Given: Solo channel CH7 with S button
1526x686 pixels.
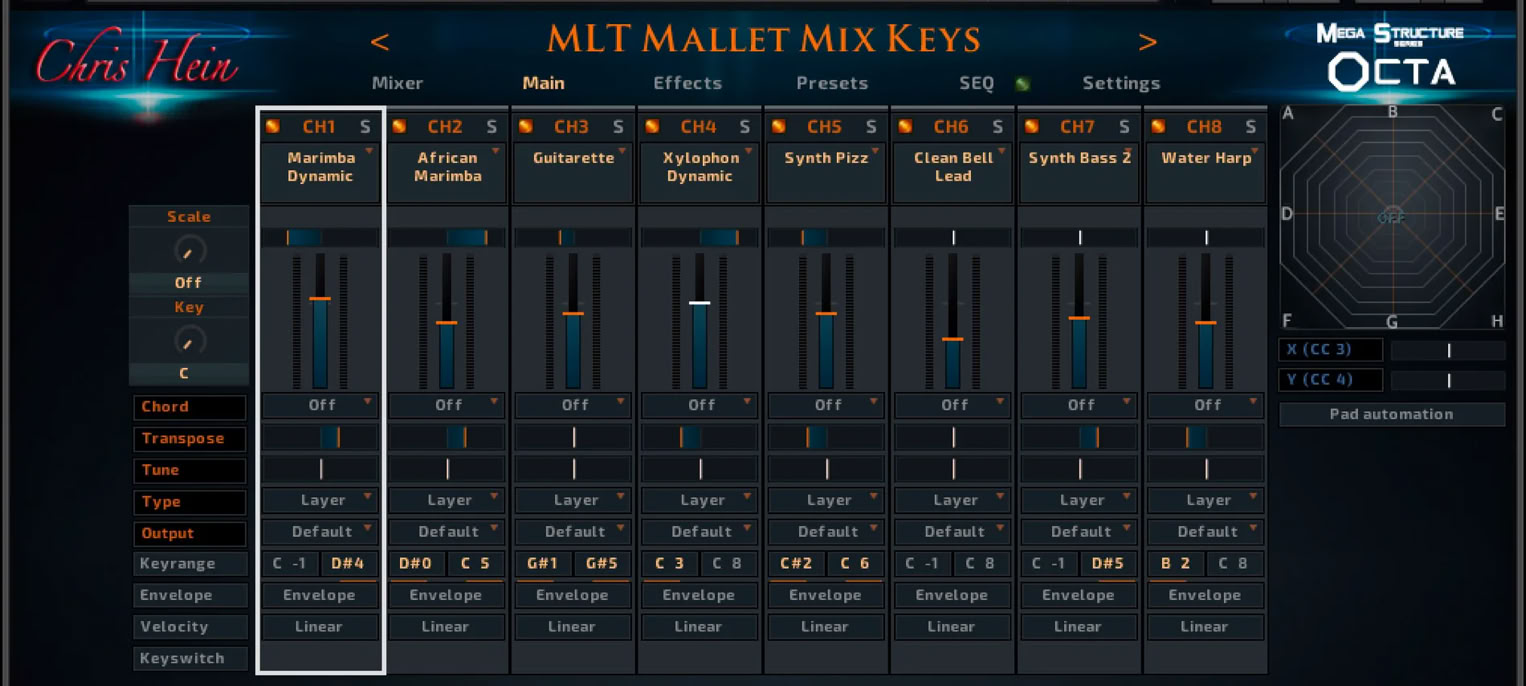Looking at the screenshot, I should pos(1124,127).
